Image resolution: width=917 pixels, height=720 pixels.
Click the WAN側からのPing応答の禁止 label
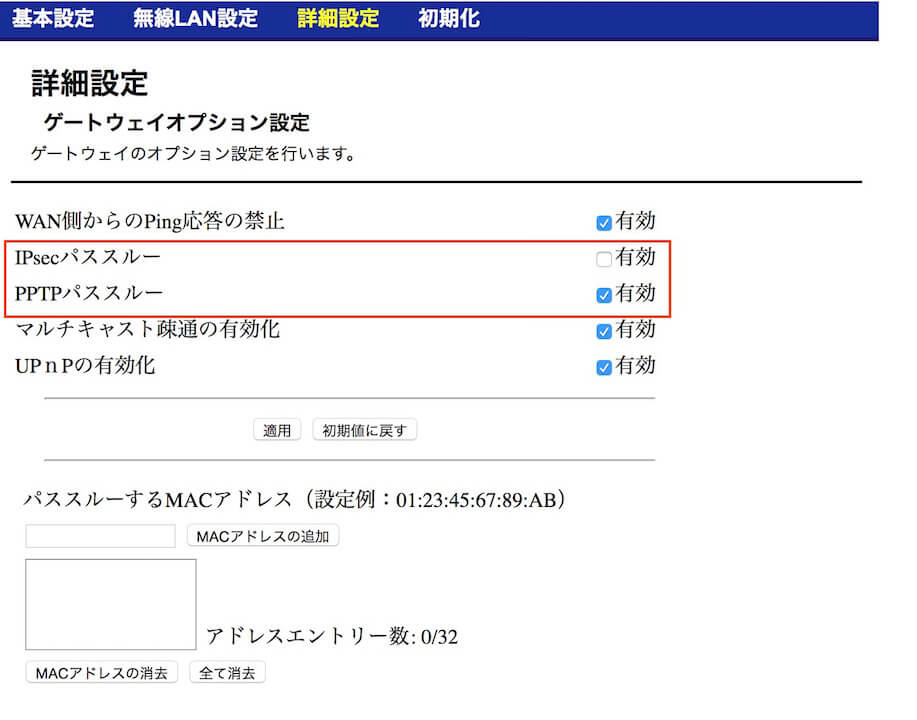[150, 221]
